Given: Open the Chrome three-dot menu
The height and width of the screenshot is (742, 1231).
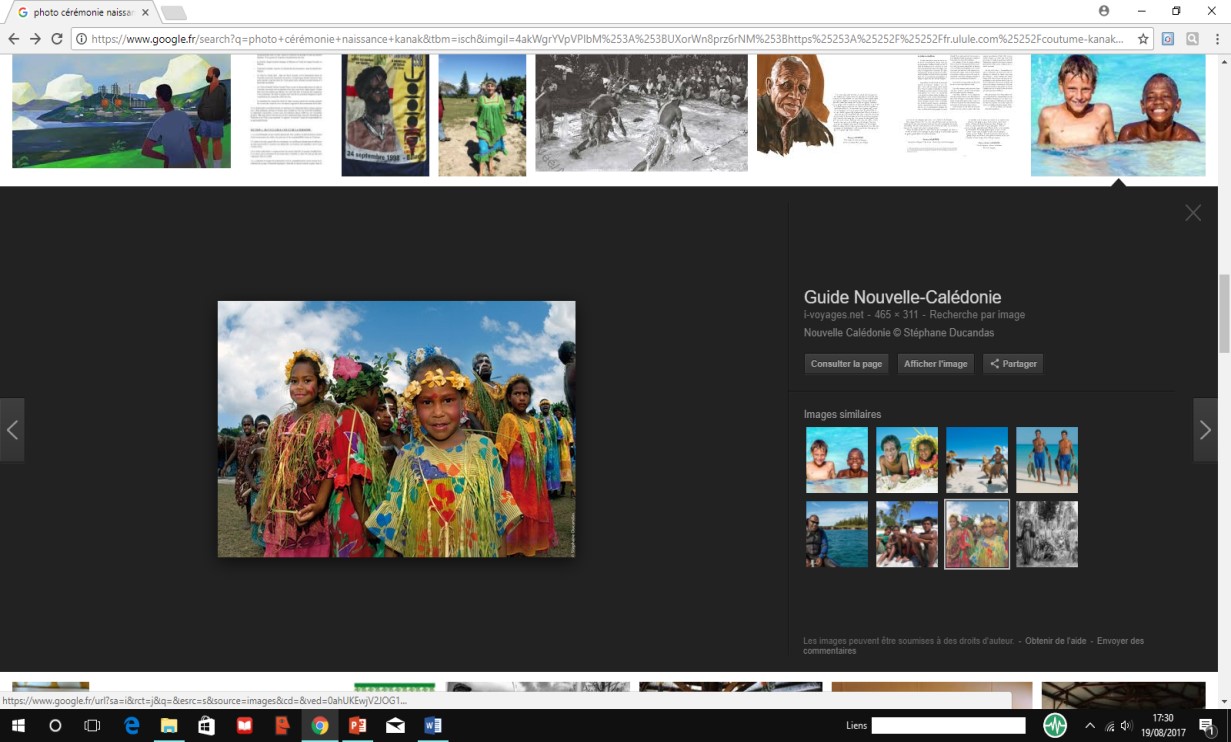Looking at the screenshot, I should click(x=1217, y=39).
